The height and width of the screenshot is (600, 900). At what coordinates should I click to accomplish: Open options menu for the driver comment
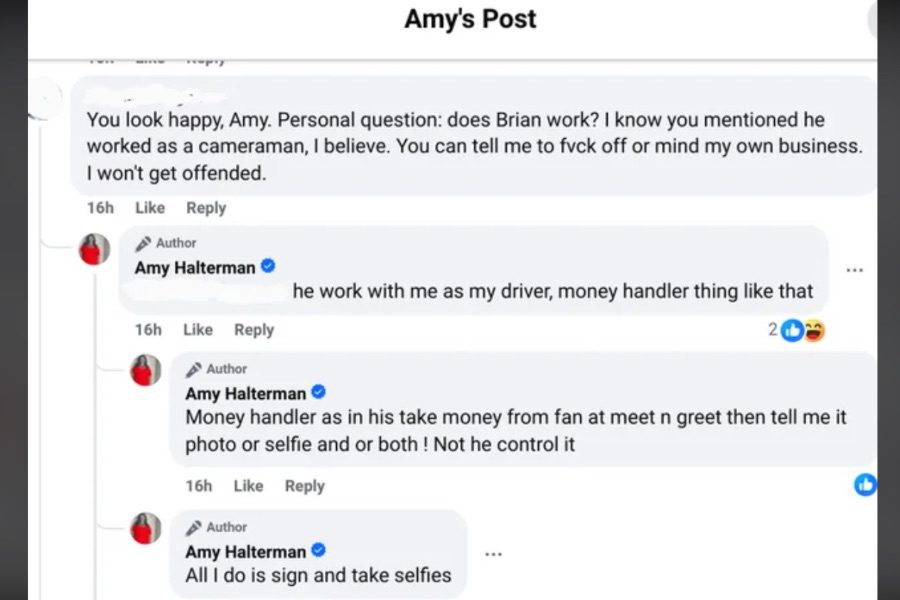(854, 270)
